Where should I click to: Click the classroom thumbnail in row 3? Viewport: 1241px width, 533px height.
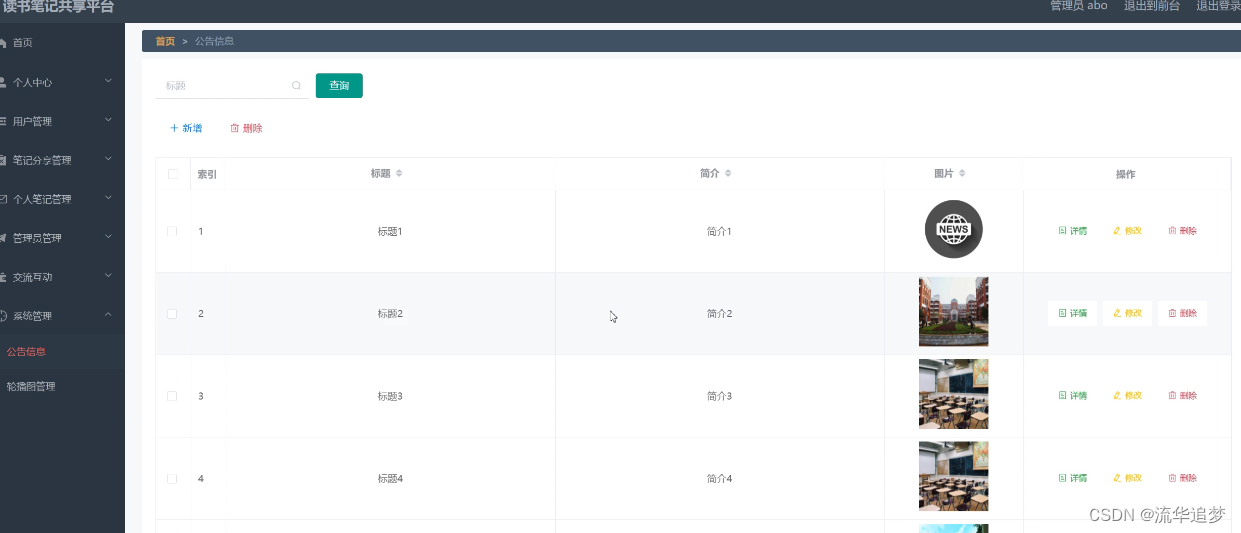(954, 394)
